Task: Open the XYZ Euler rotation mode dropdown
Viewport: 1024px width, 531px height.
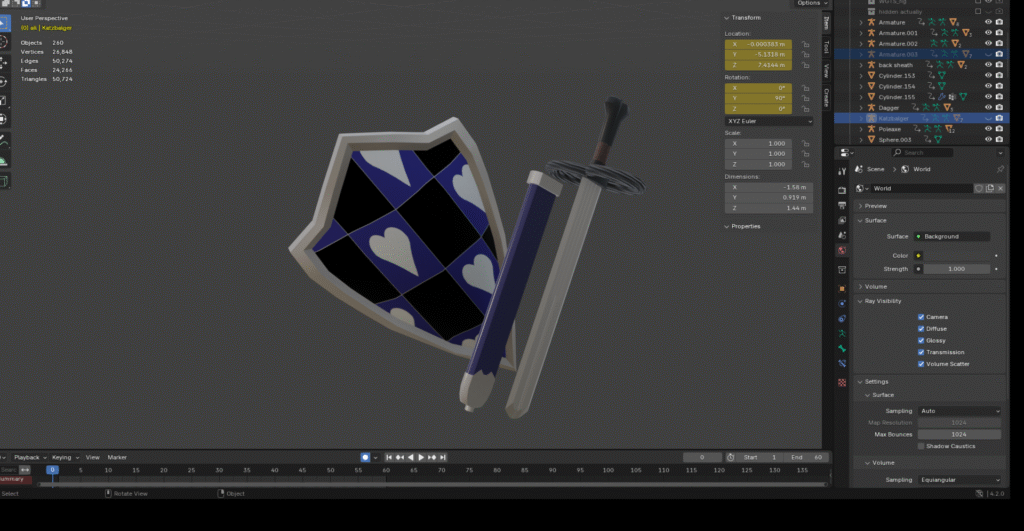Action: 768,121
